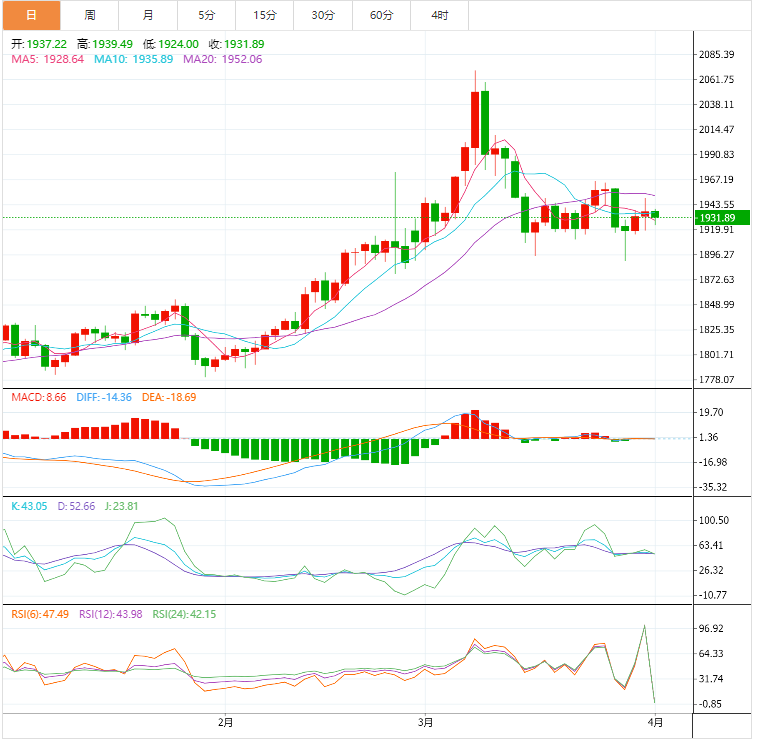Click the MA10: 1935.89 legend
This screenshot has height=747, width=763.
[x=134, y=59]
